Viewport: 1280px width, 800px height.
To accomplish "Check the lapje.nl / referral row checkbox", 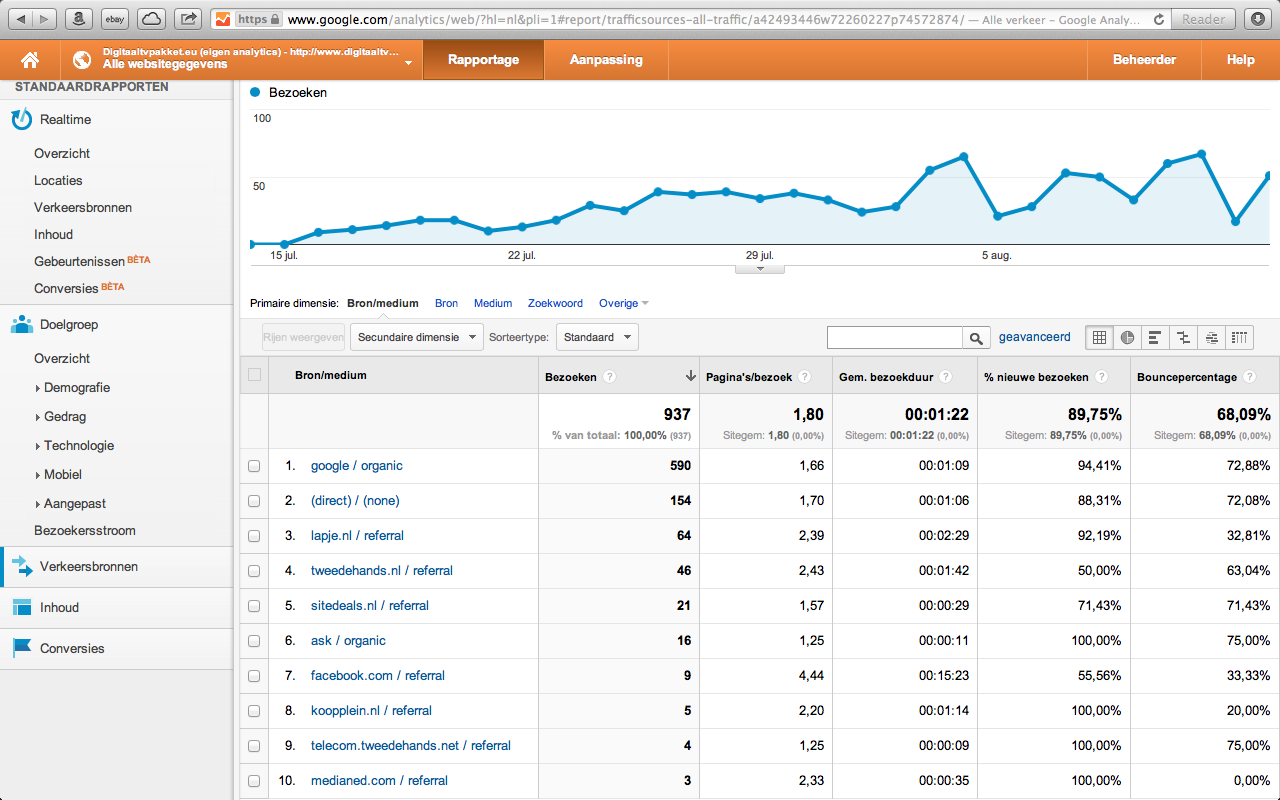I will [x=254, y=536].
